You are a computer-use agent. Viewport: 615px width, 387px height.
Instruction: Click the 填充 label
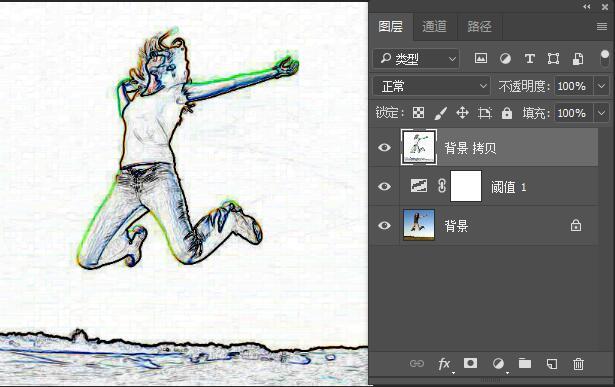click(536, 114)
